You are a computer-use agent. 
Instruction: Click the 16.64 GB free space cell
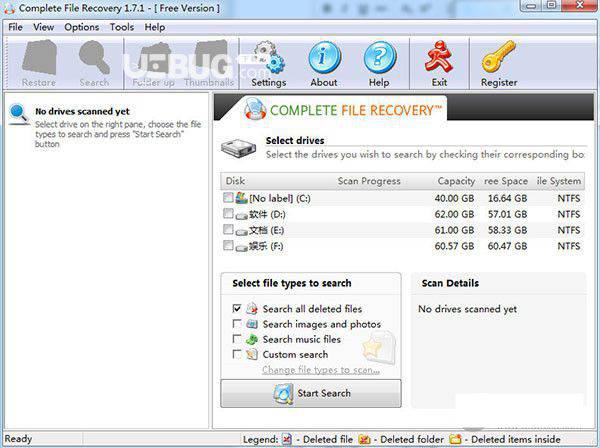(x=507, y=199)
